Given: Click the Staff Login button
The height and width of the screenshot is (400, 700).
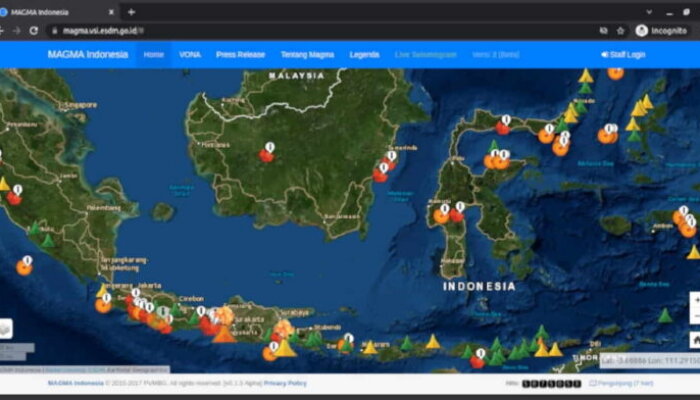Looking at the screenshot, I should click(623, 54).
